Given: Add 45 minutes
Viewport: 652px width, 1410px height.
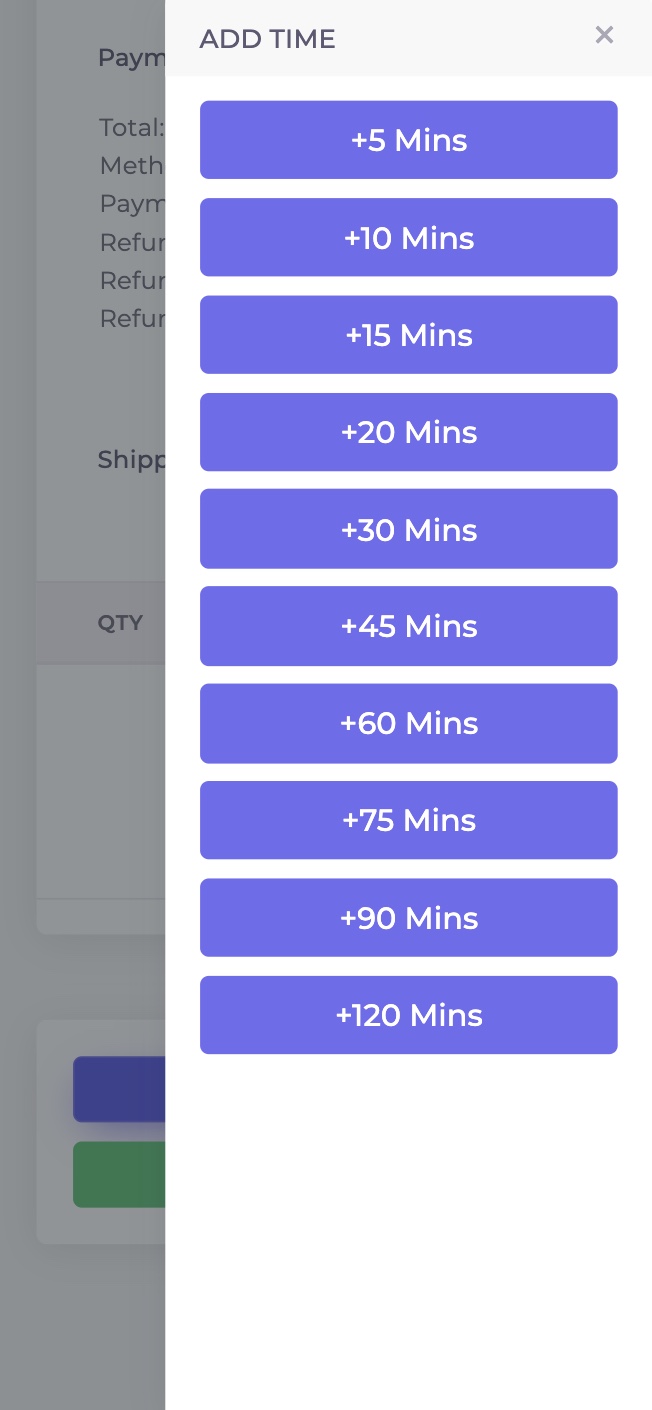Looking at the screenshot, I should pos(408,626).
